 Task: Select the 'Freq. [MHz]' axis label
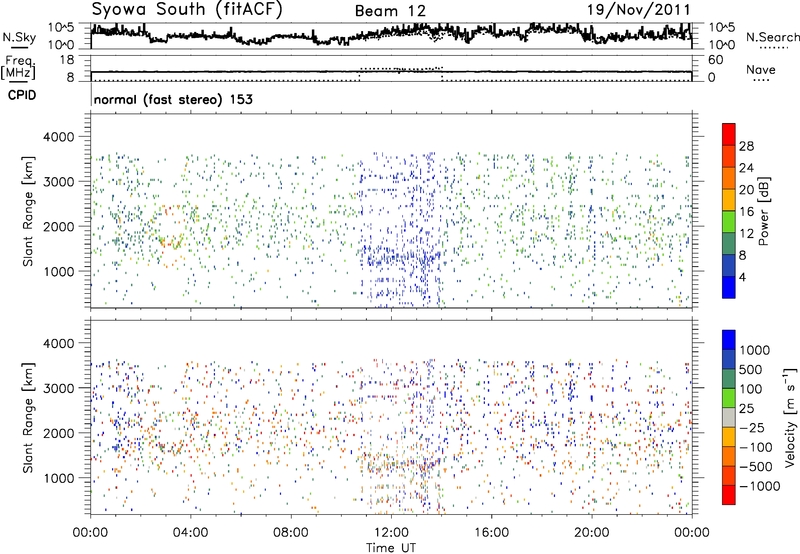point(18,68)
